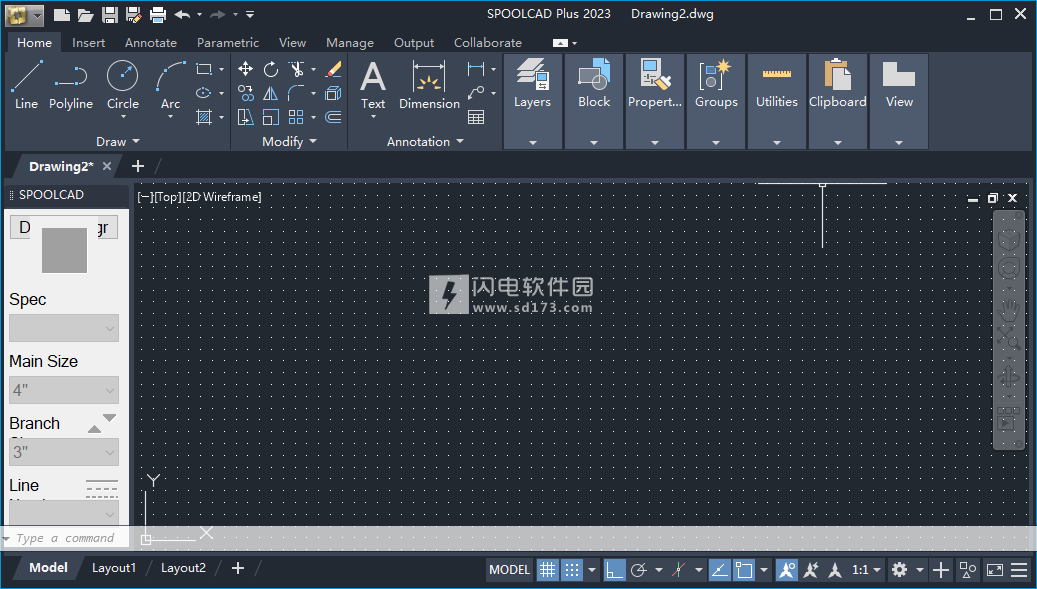Select the Rectangle draw tool
The image size is (1037, 589).
[x=204, y=69]
